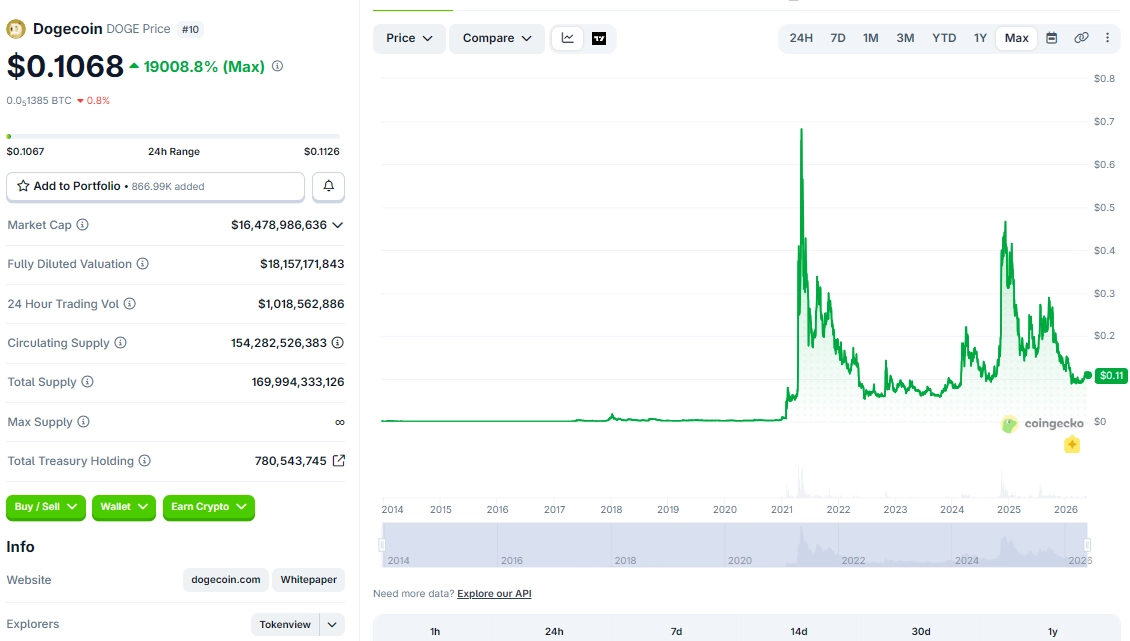The height and width of the screenshot is (641, 1130).
Task: Select the 24H time range
Action: pos(801,38)
